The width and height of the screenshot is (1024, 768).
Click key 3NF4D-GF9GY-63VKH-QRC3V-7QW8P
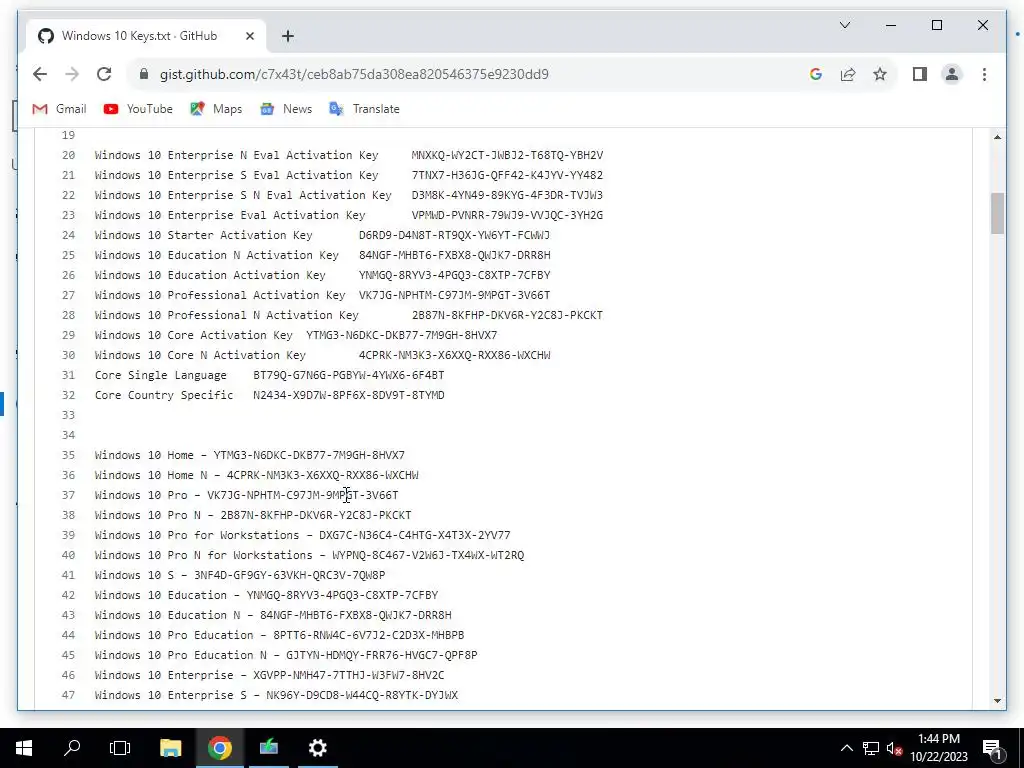point(289,575)
